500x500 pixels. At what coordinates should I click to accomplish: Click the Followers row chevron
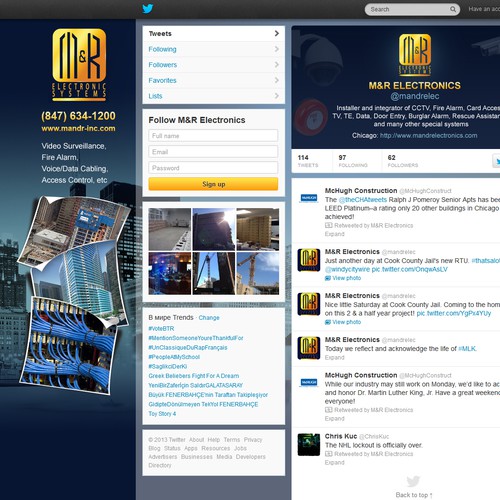(x=277, y=65)
